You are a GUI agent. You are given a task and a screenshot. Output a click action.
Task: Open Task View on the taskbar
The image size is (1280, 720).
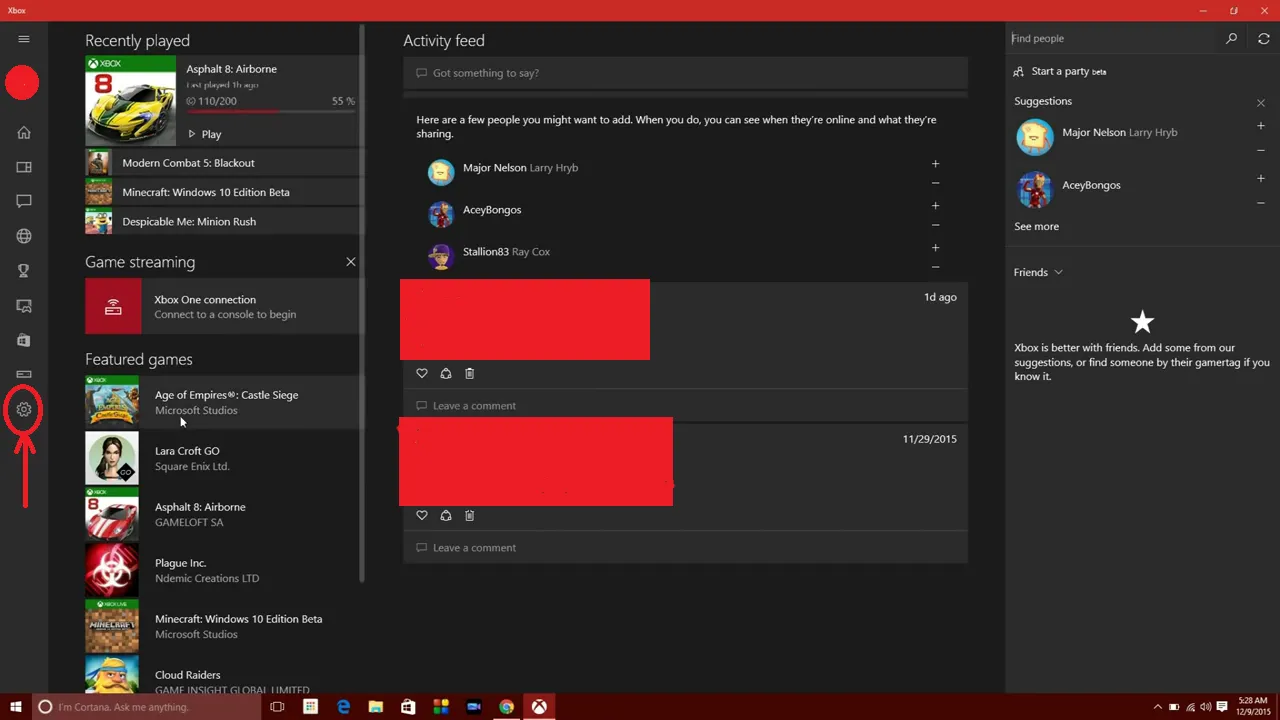(x=277, y=707)
